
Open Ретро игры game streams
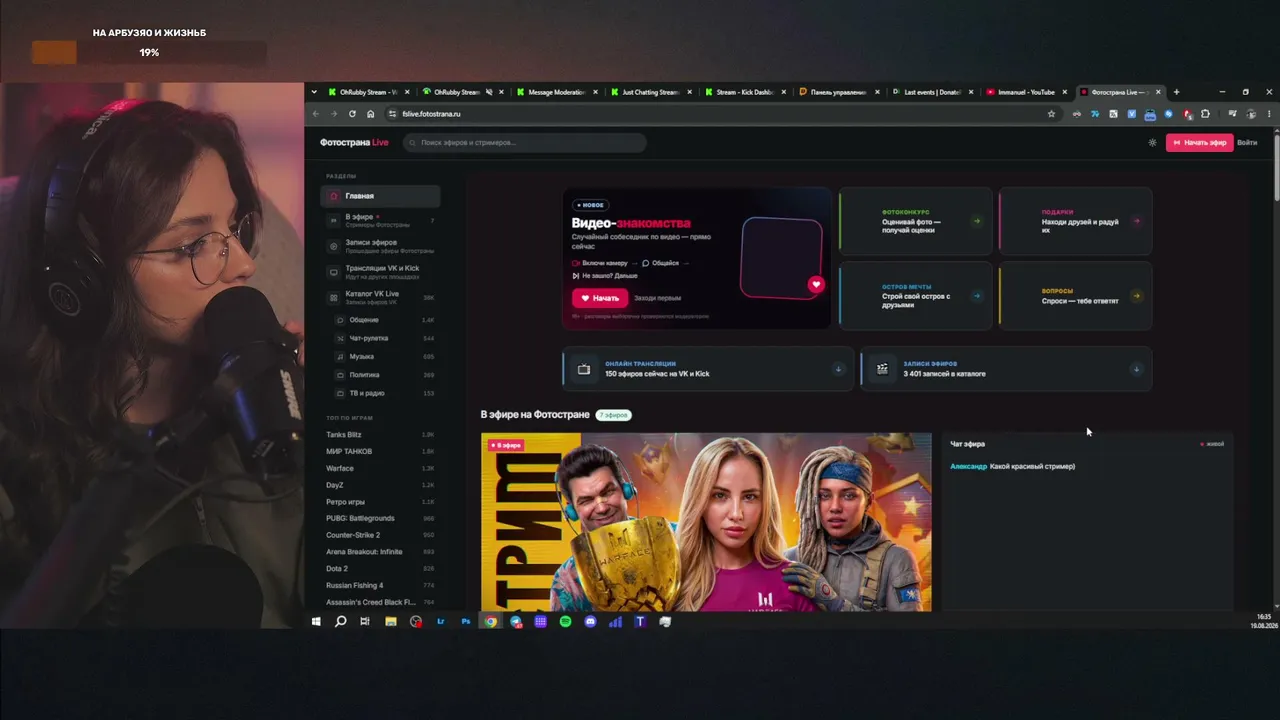click(380, 502)
